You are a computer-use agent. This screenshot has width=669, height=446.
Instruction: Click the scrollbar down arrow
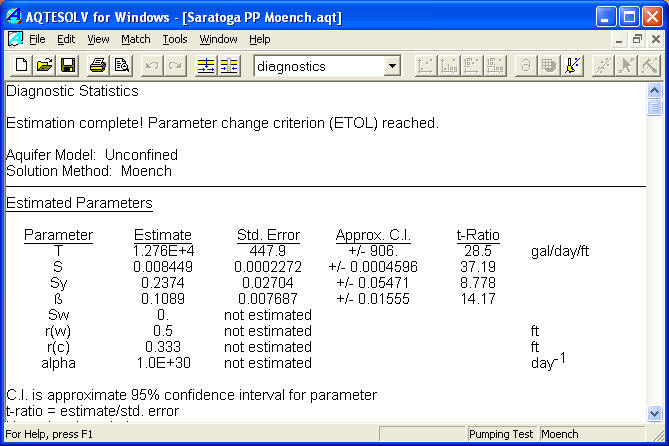pyautogui.click(x=654, y=413)
